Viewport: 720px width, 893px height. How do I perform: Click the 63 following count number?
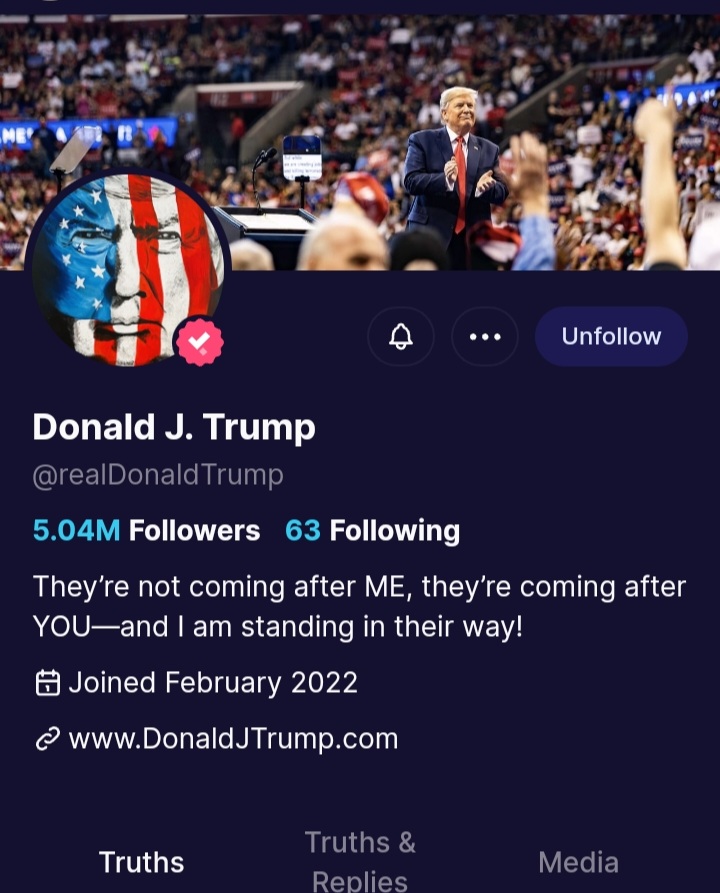302,530
